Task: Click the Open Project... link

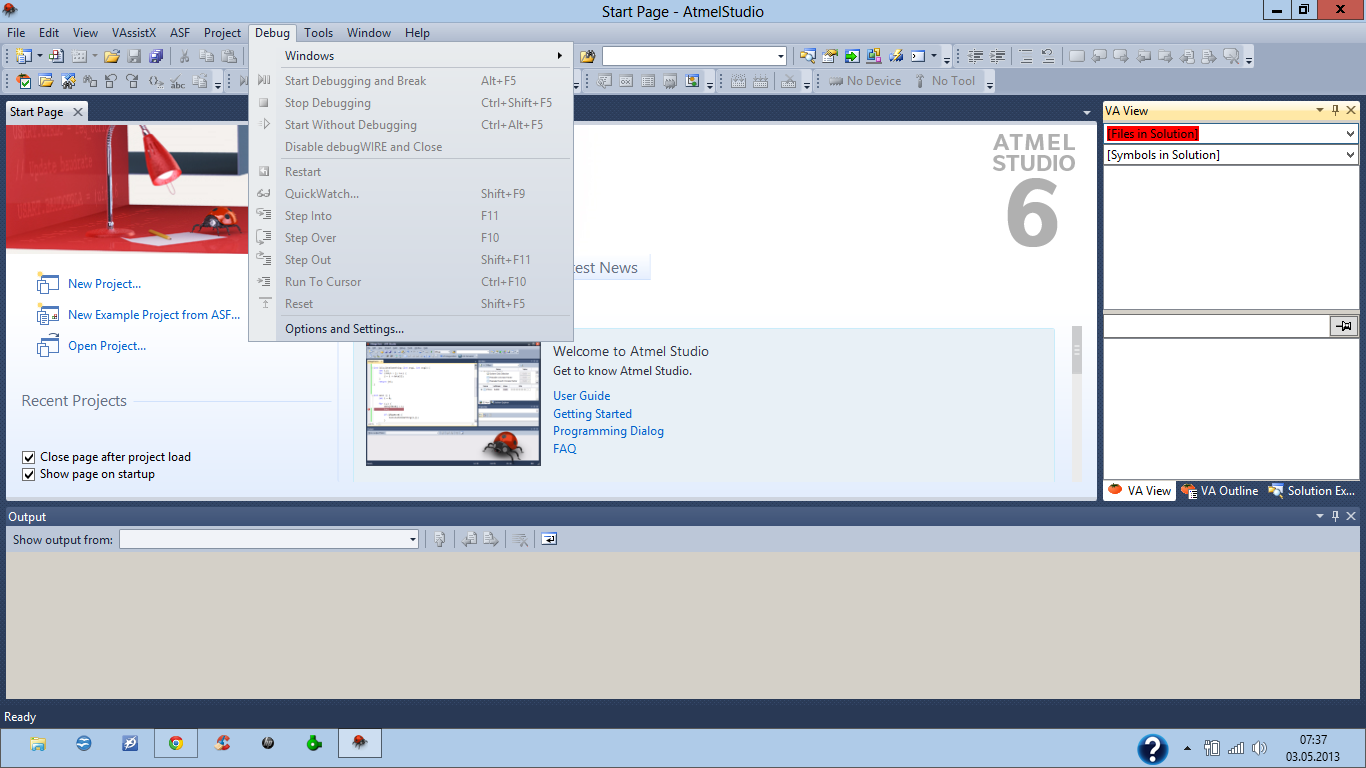Action: click(107, 346)
